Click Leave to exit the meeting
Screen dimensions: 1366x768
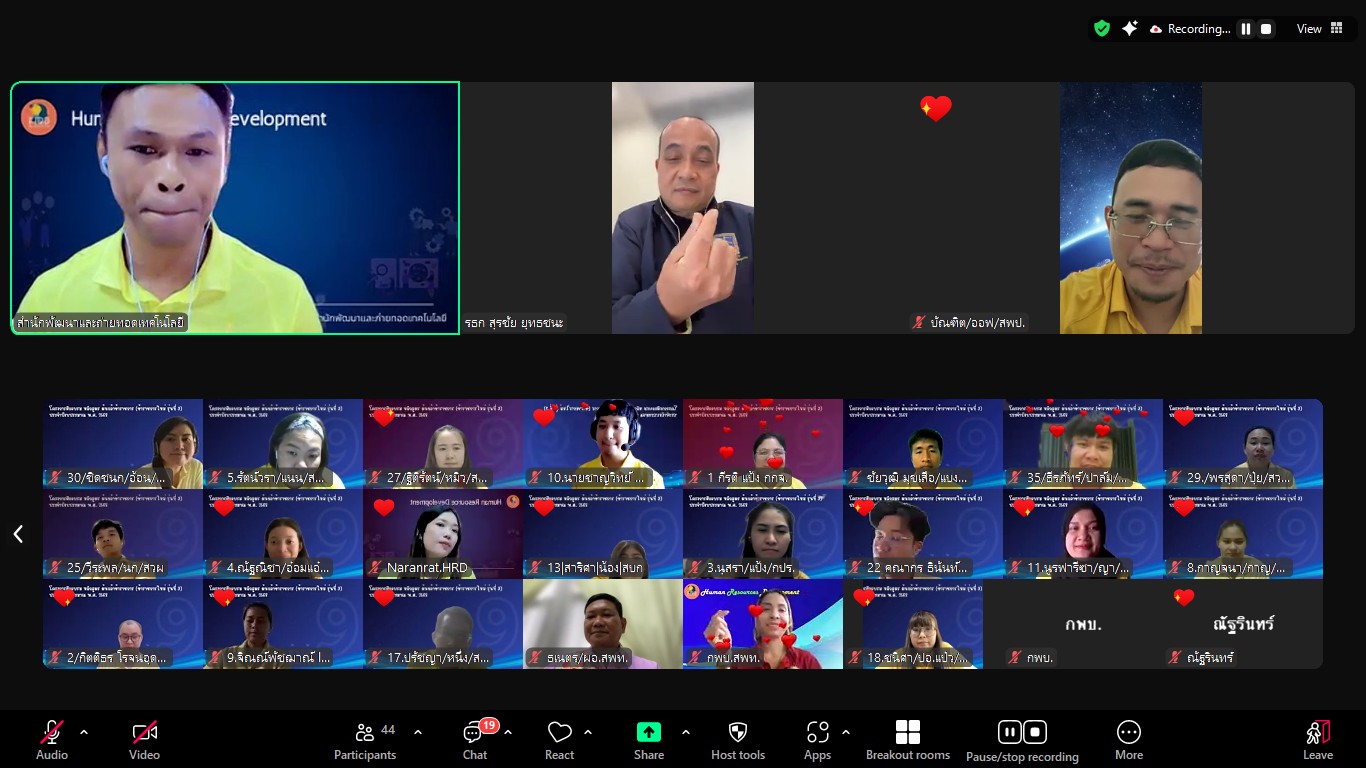[1317, 740]
